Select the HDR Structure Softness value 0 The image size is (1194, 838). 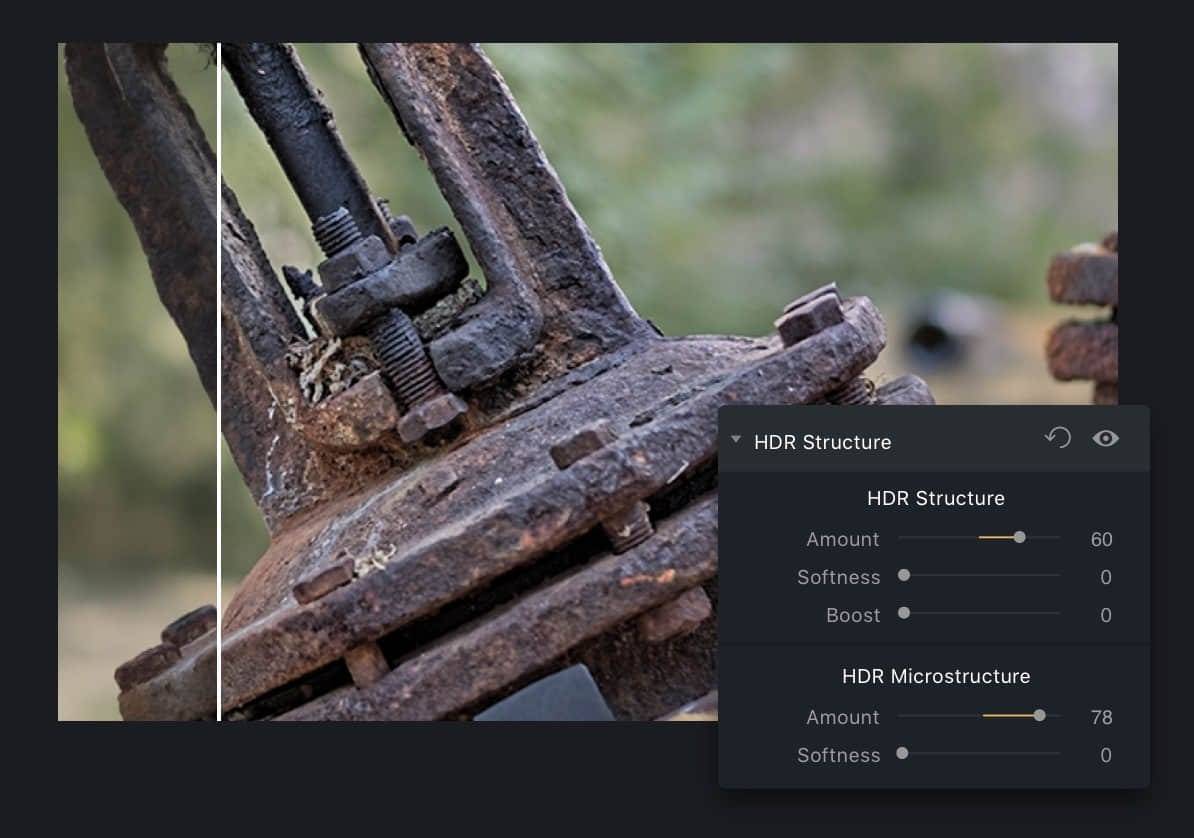[x=1106, y=577]
